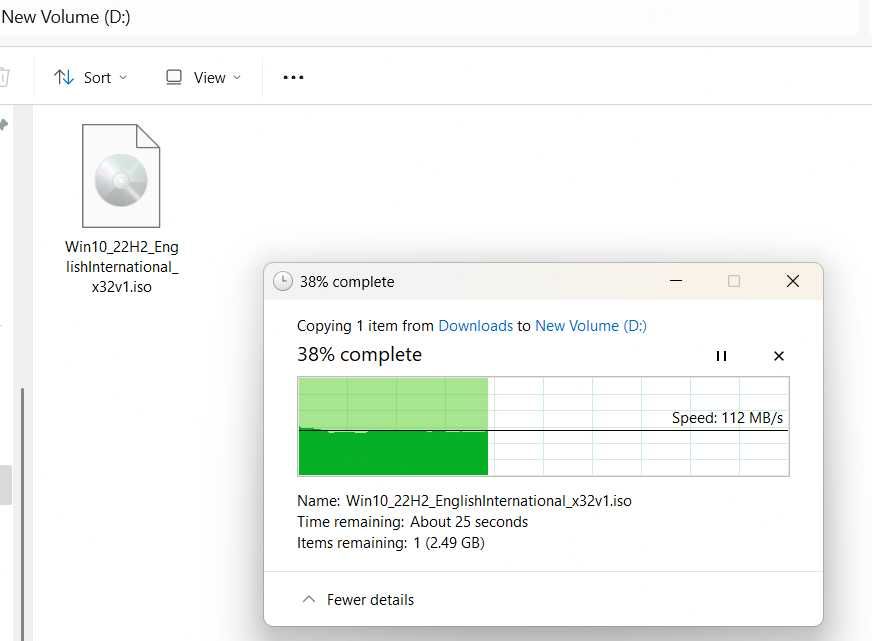Click the large 38% complete heading
The height and width of the screenshot is (641, 872).
(359, 355)
